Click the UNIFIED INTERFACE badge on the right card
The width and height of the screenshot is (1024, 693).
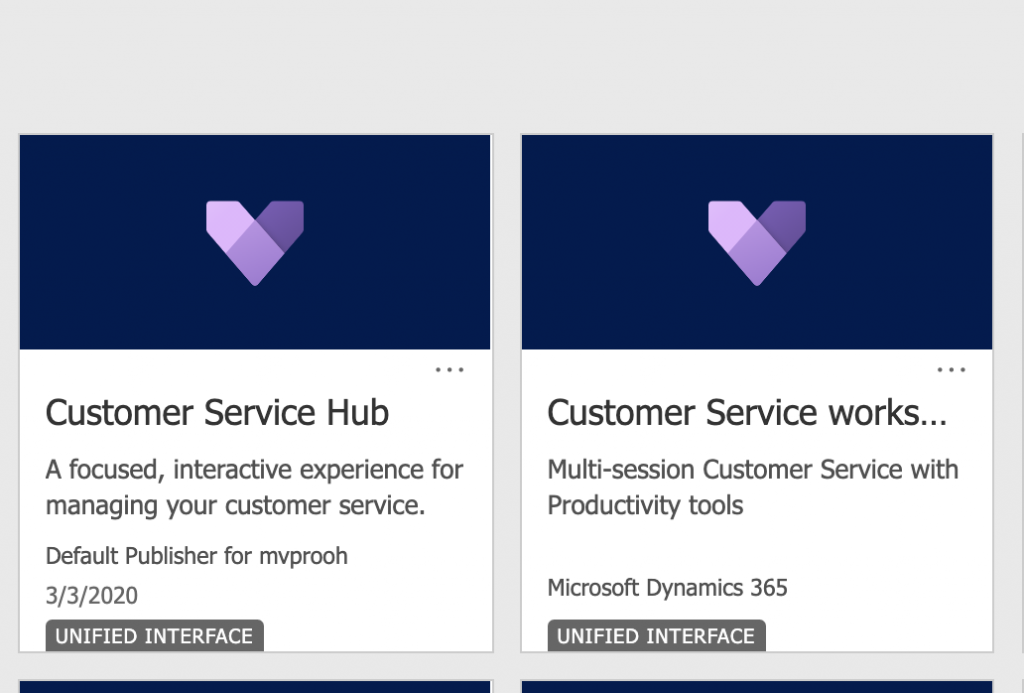656,636
